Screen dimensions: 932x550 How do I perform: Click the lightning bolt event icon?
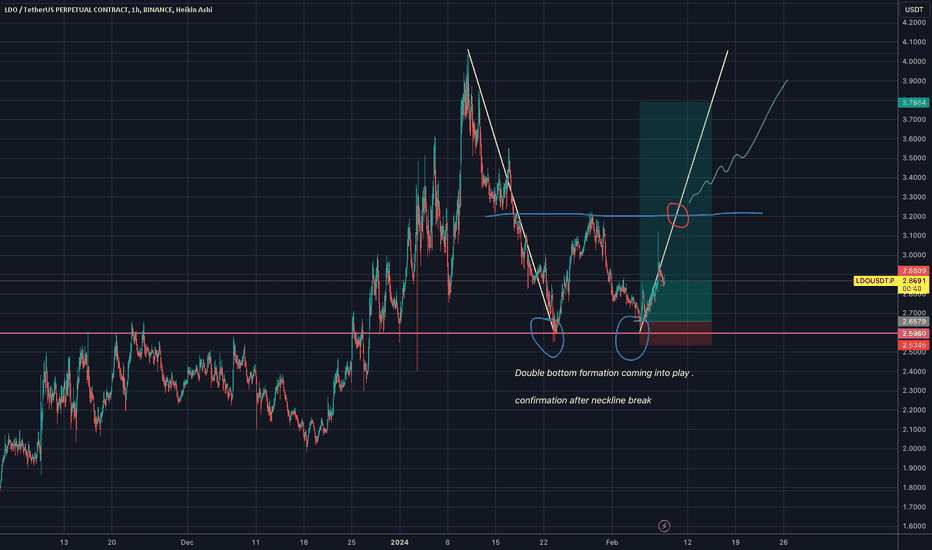(664, 526)
